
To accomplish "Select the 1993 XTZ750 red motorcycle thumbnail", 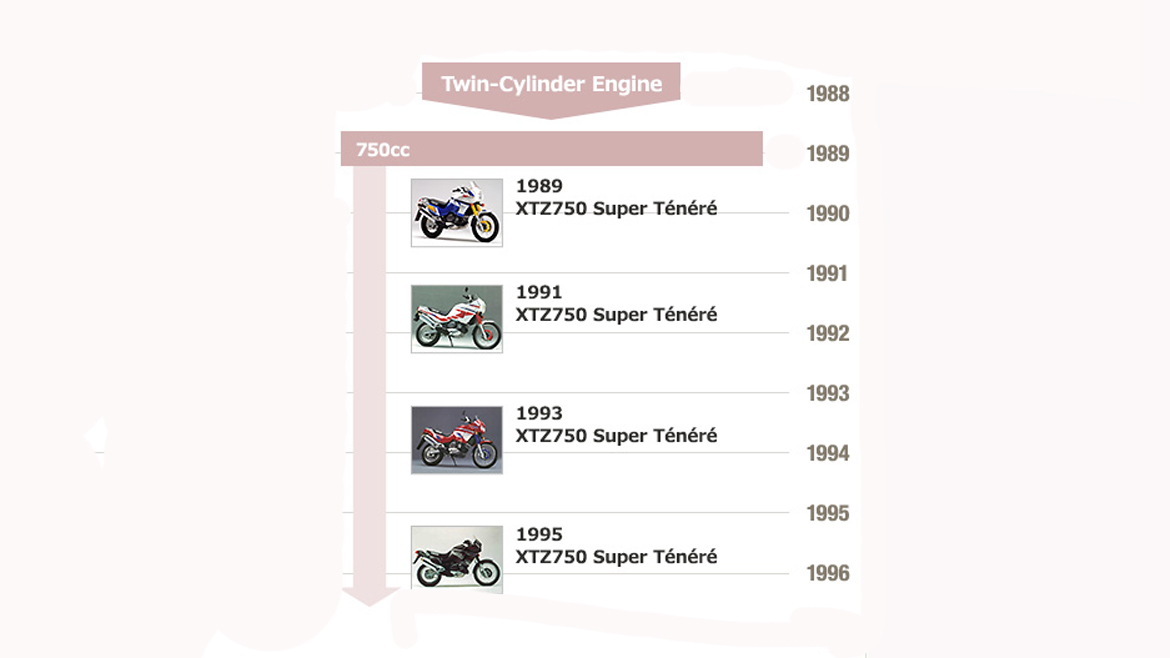I will [457, 440].
